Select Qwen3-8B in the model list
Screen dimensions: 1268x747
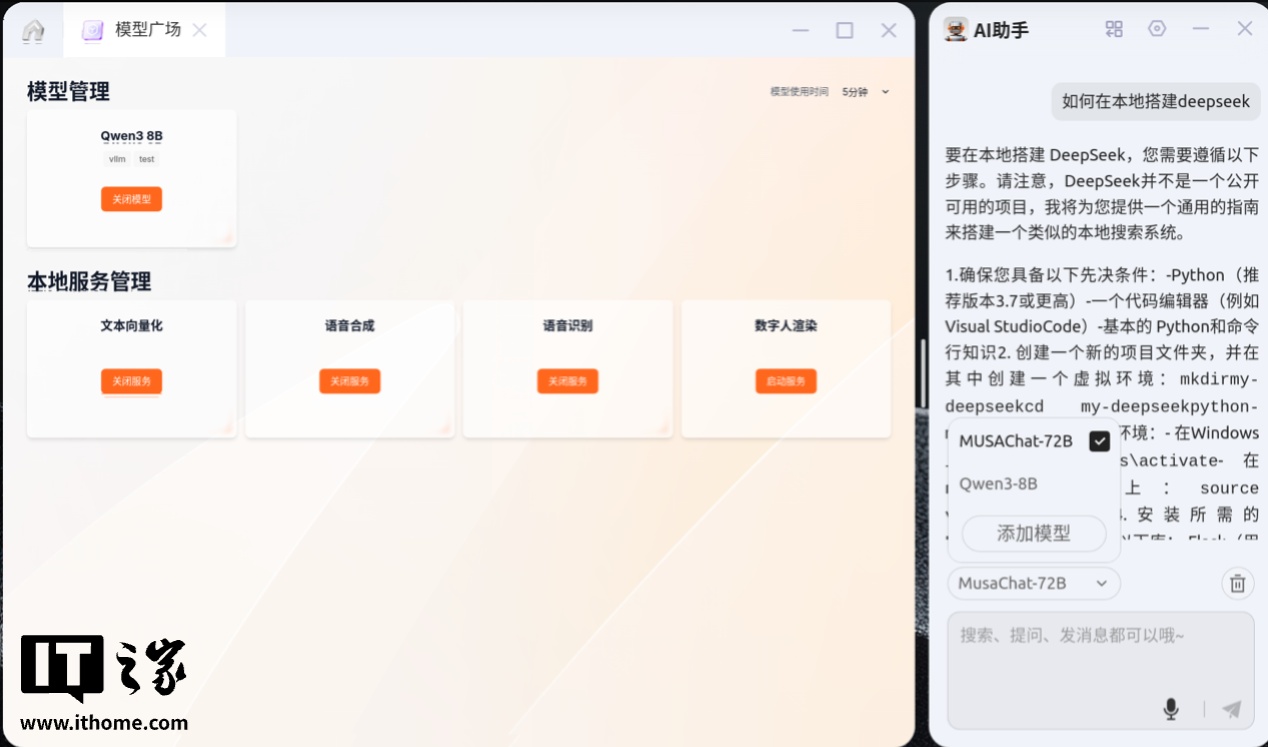pyautogui.click(x=998, y=484)
